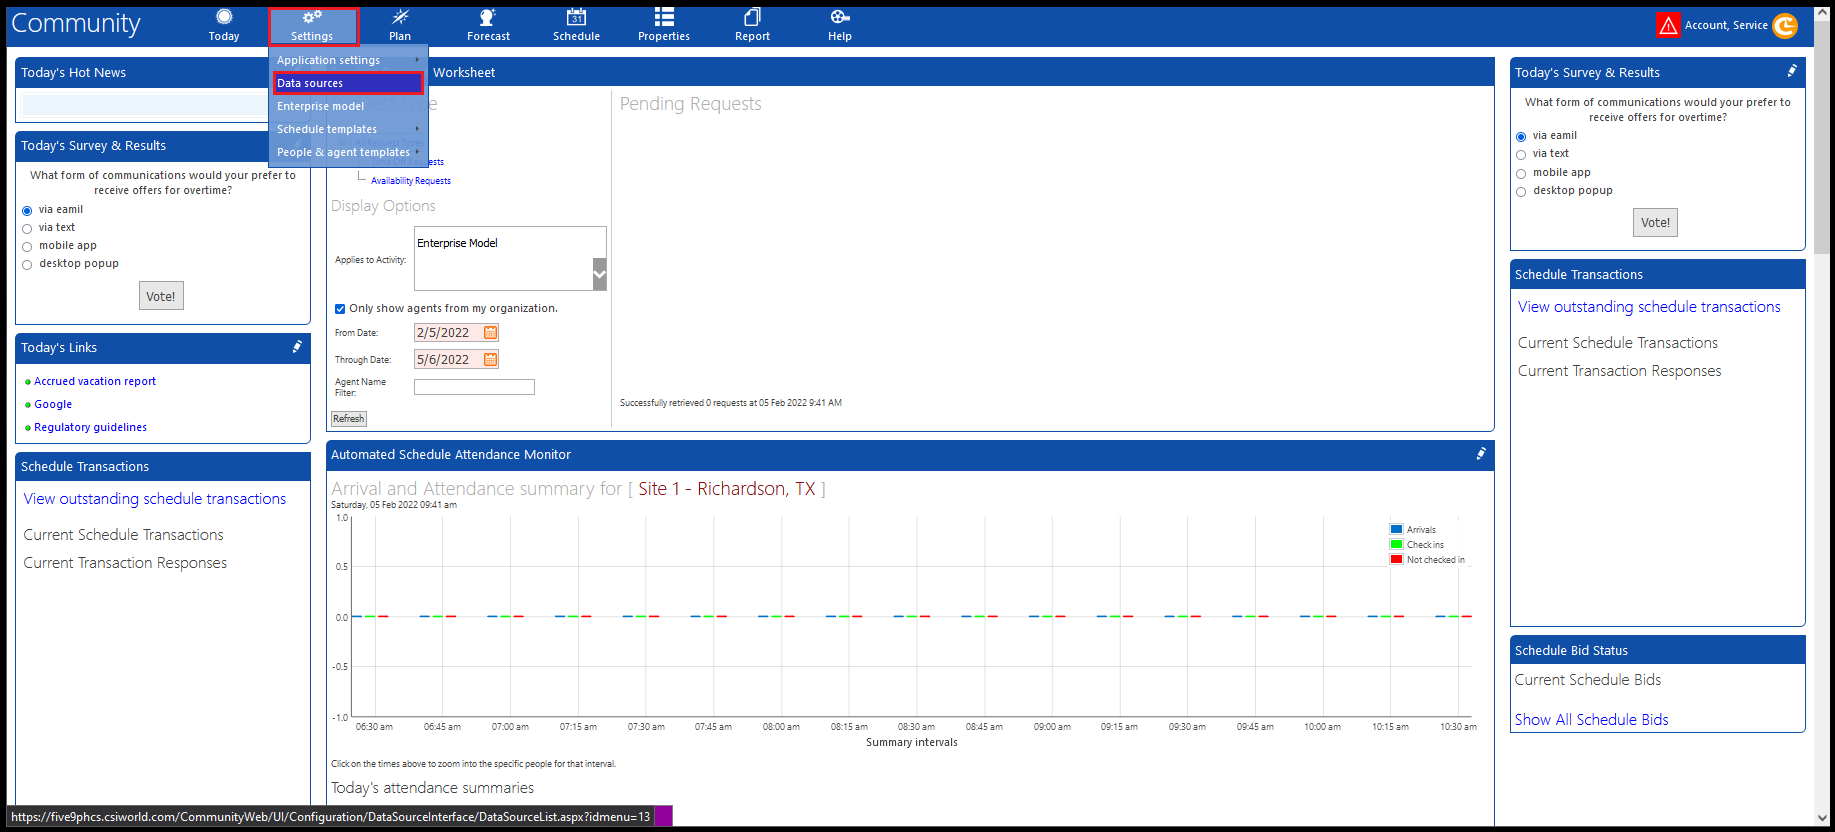
Task: Expand the Schedule templates submenu
Action: coord(349,129)
